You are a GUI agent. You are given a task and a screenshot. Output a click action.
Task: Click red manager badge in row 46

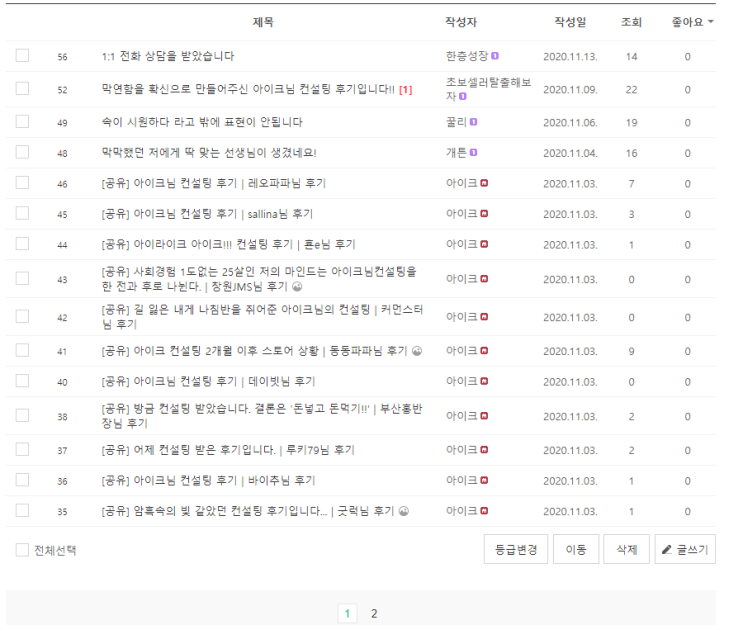(484, 183)
